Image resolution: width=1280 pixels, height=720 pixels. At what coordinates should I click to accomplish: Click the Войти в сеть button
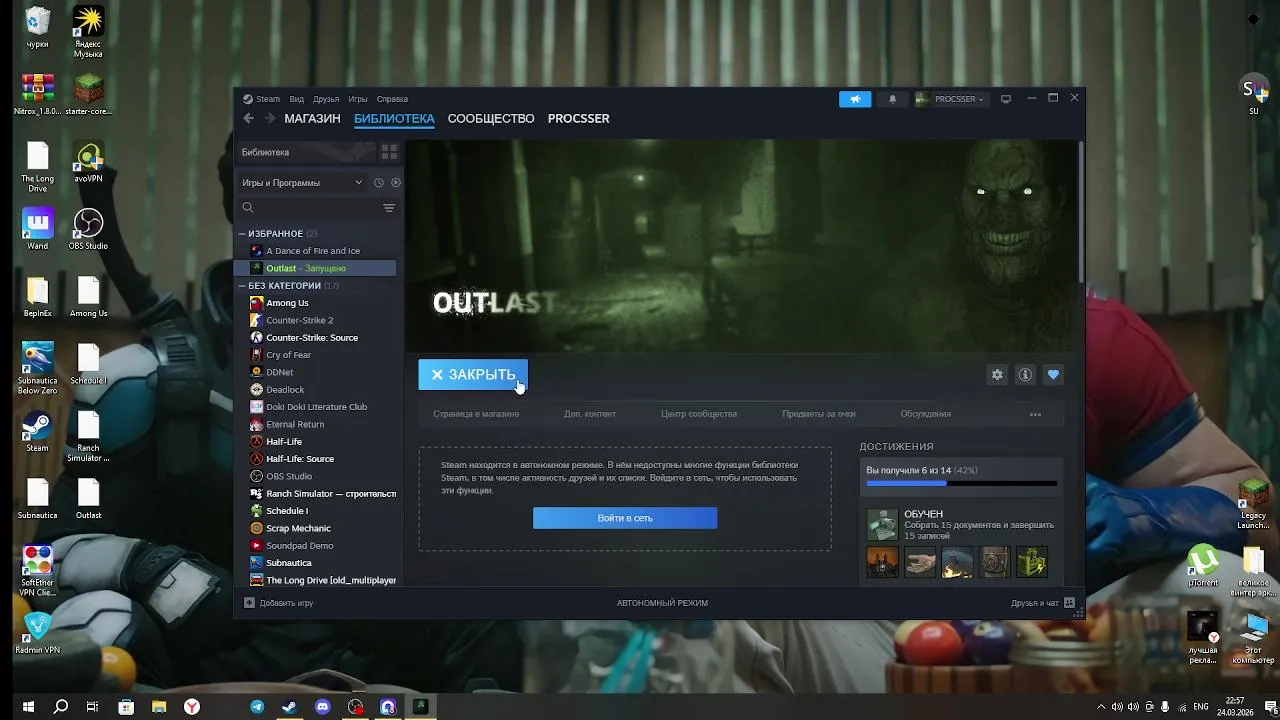[625, 518]
